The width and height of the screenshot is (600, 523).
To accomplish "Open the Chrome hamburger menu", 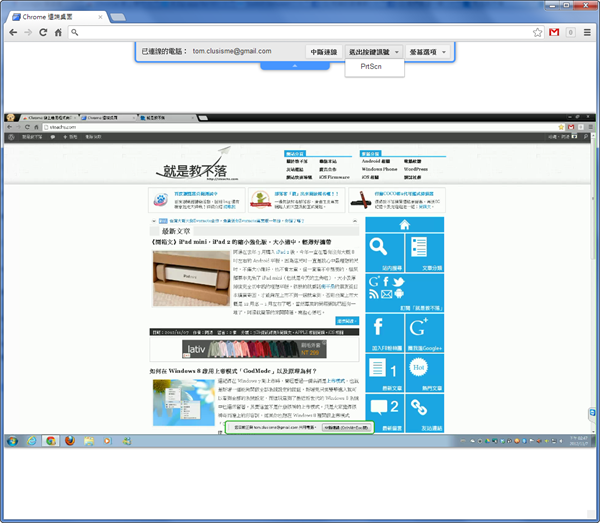I will [586, 33].
